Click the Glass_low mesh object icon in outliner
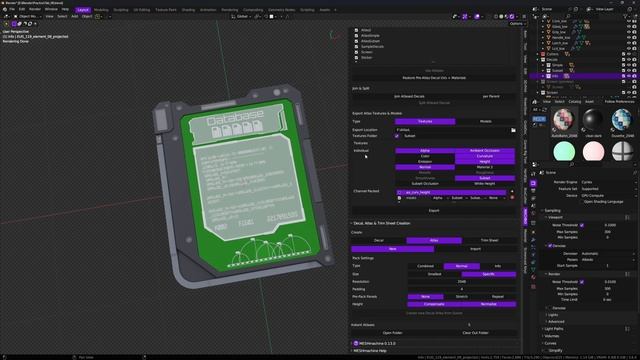Image resolution: width=640 pixels, height=360 pixels. point(549,26)
